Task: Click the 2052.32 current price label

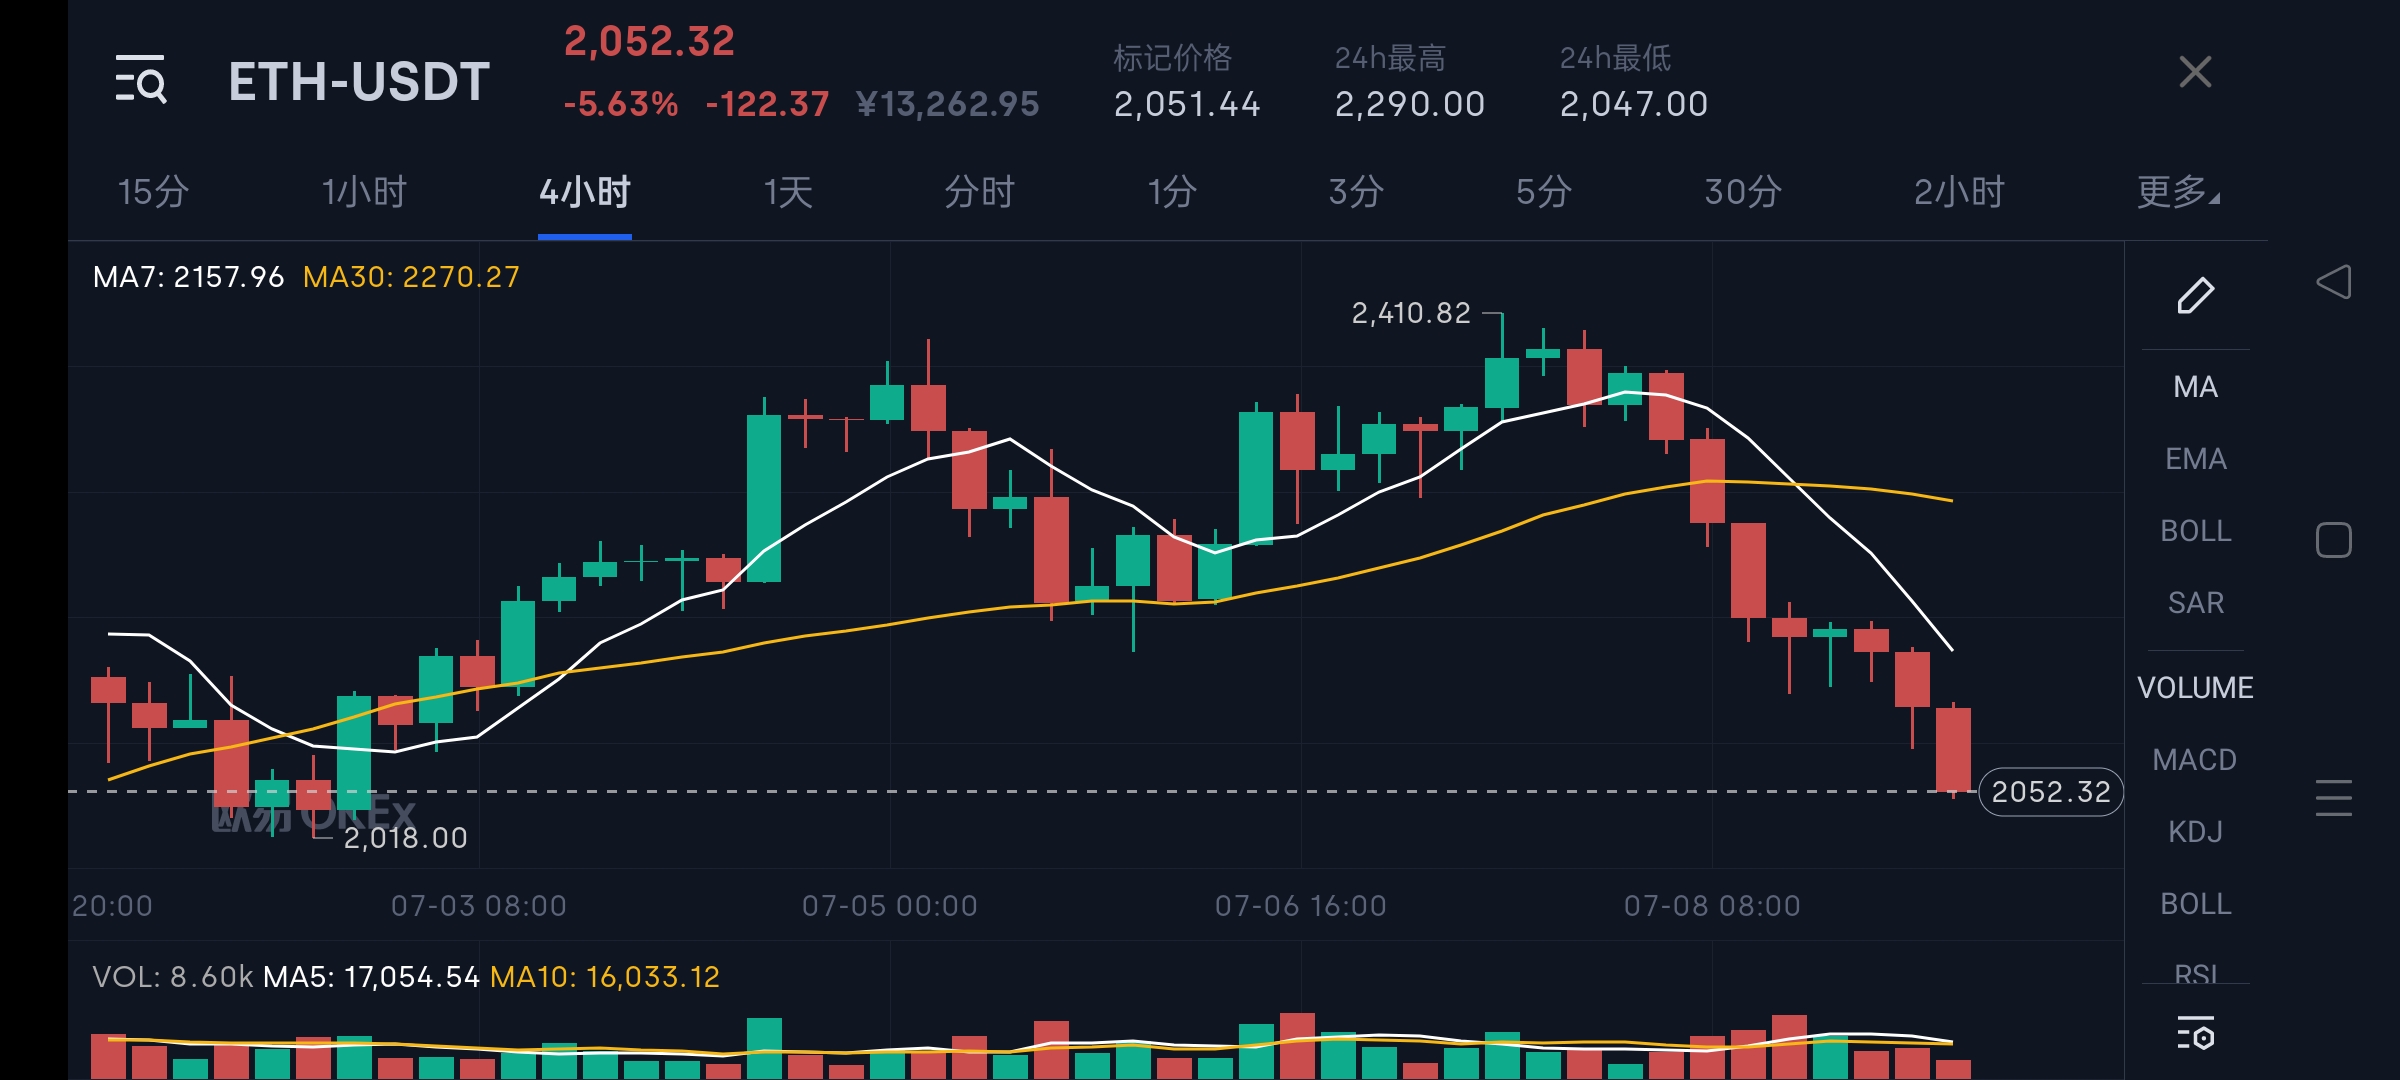Action: coord(2050,792)
